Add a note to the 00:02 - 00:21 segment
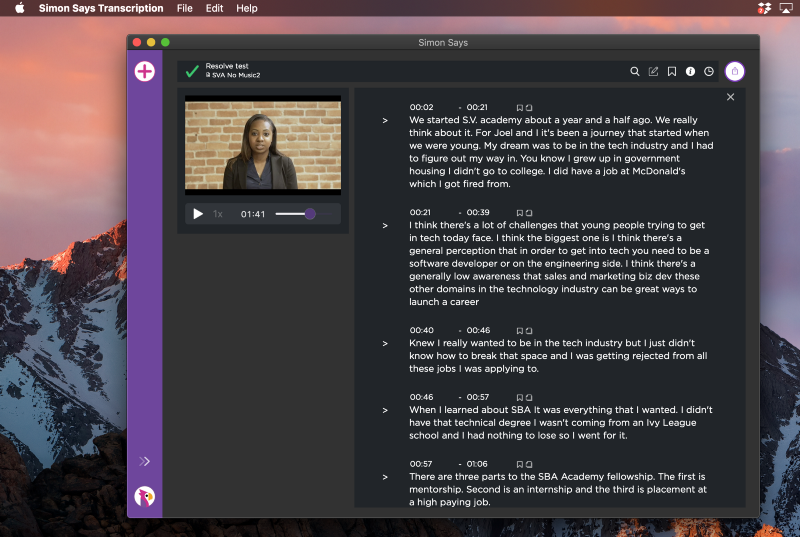 coord(529,108)
